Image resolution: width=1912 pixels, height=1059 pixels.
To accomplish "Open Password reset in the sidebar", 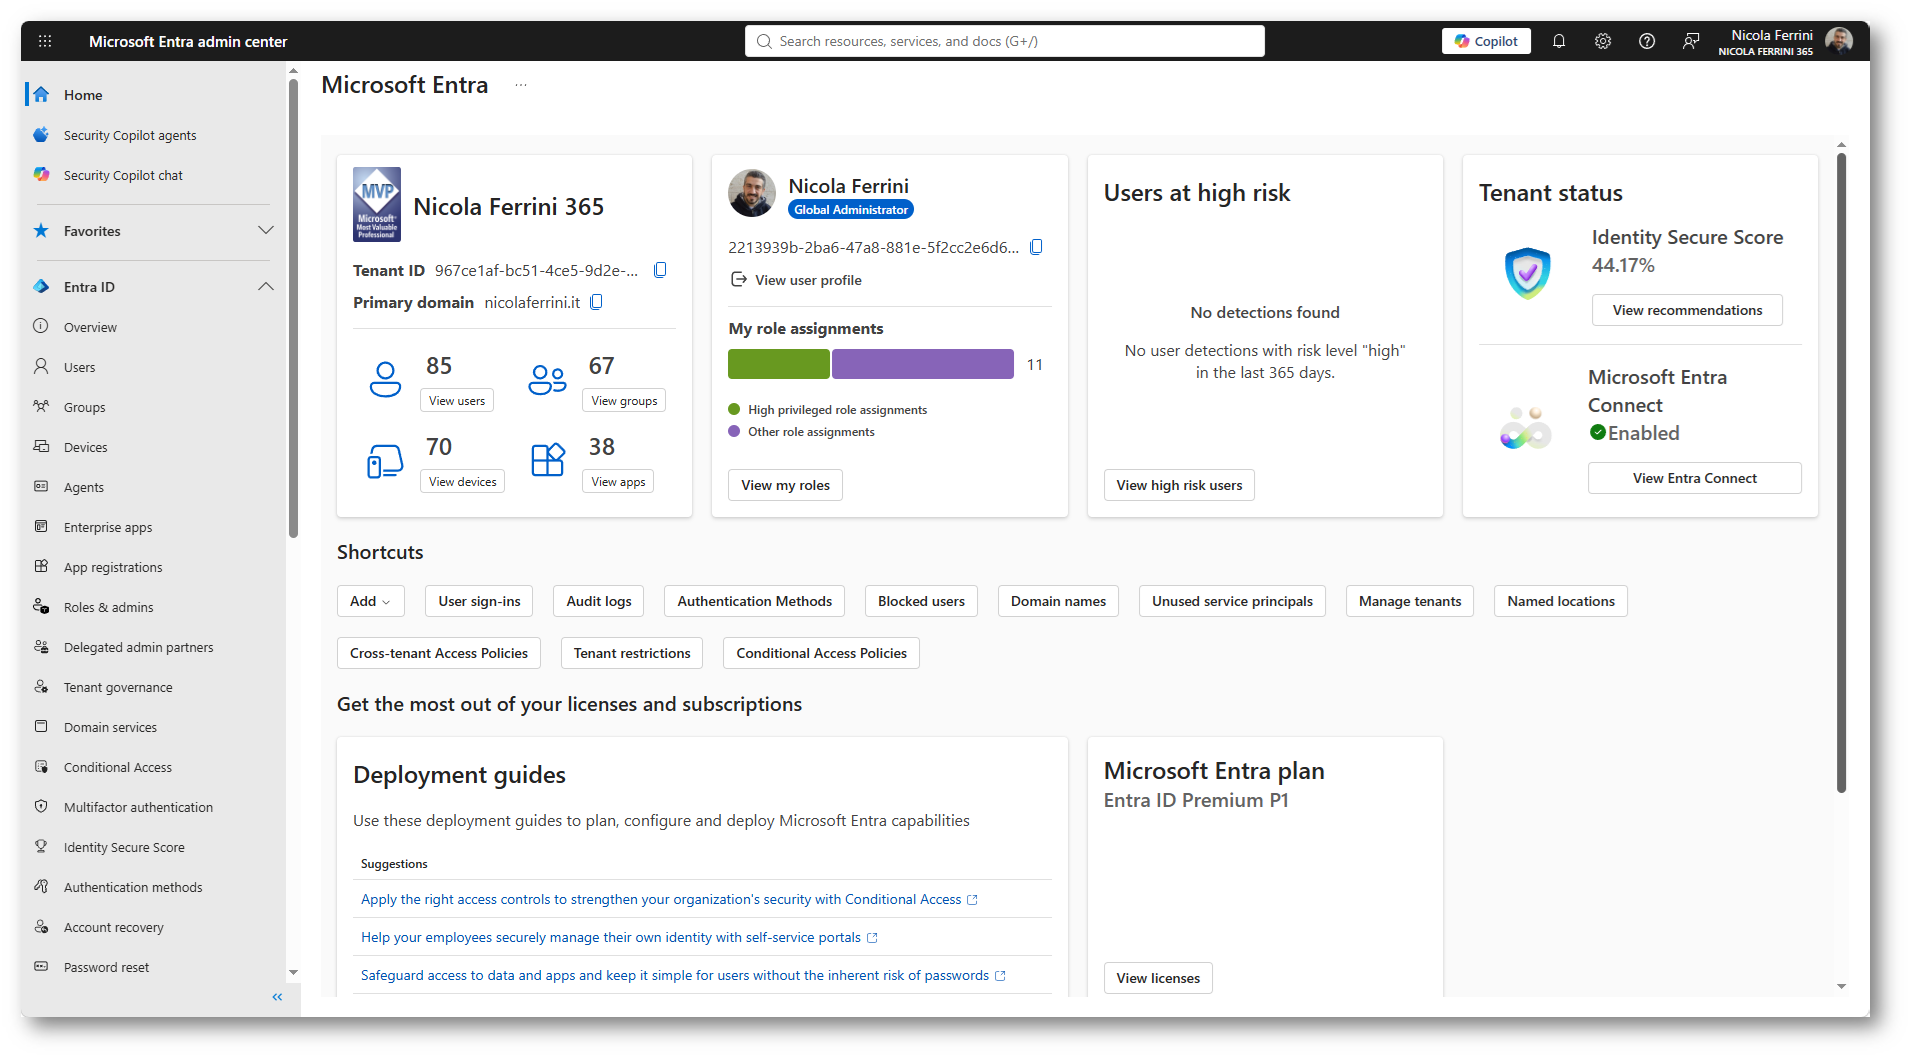I will (x=106, y=967).
